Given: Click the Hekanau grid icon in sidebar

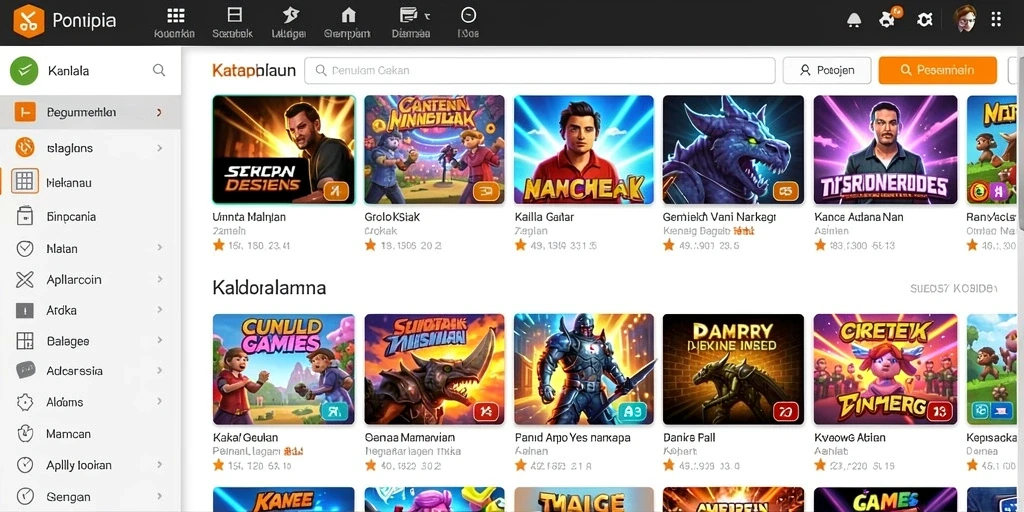Looking at the screenshot, I should tap(25, 182).
